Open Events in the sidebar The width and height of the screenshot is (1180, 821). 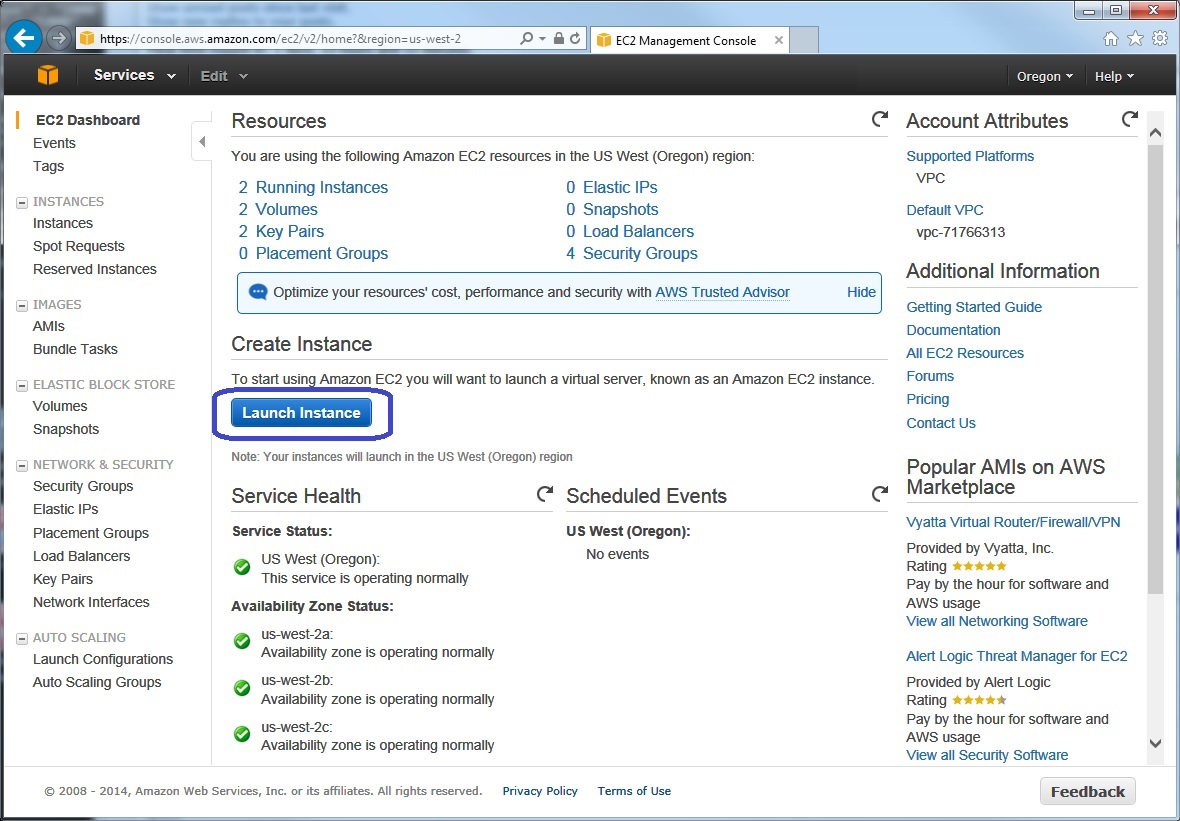coord(54,143)
